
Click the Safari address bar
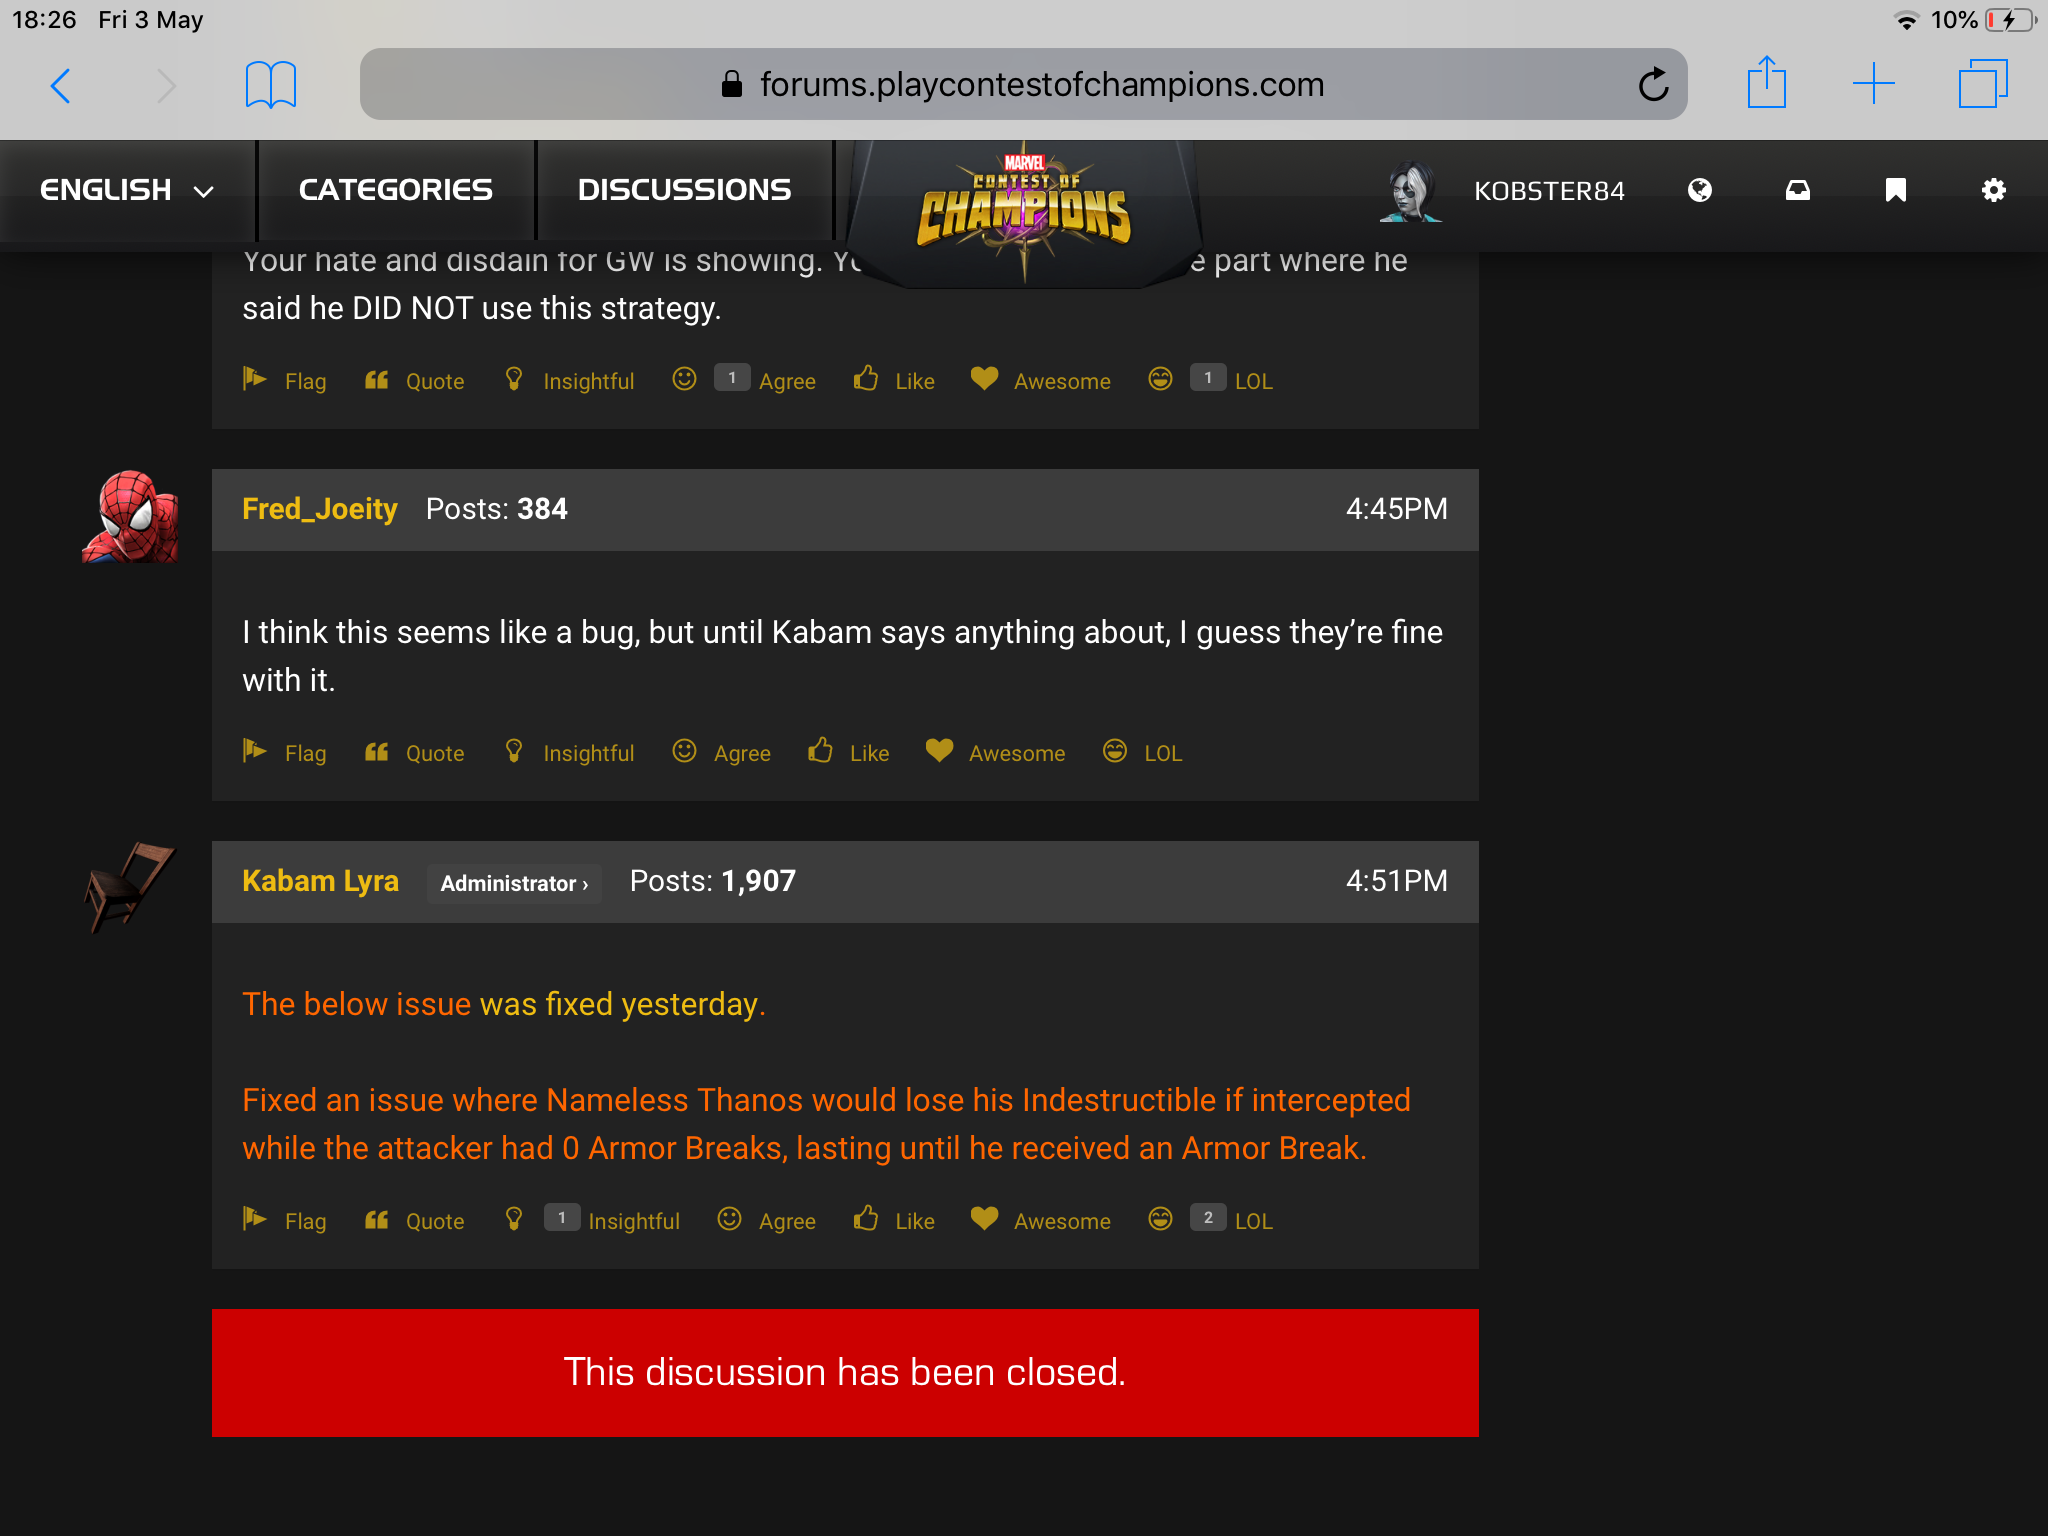click(1023, 84)
